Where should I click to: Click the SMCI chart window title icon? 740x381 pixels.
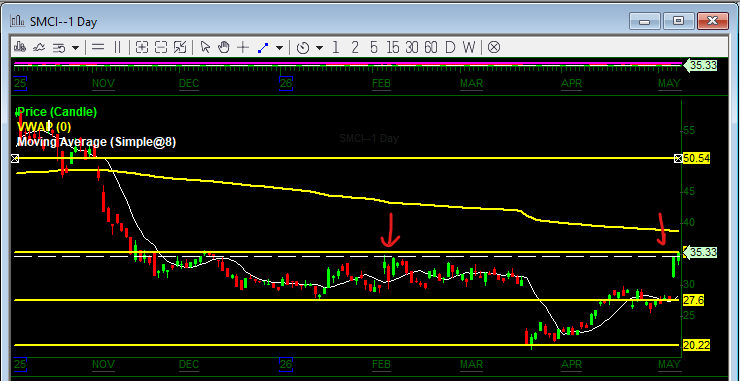pyautogui.click(x=18, y=21)
